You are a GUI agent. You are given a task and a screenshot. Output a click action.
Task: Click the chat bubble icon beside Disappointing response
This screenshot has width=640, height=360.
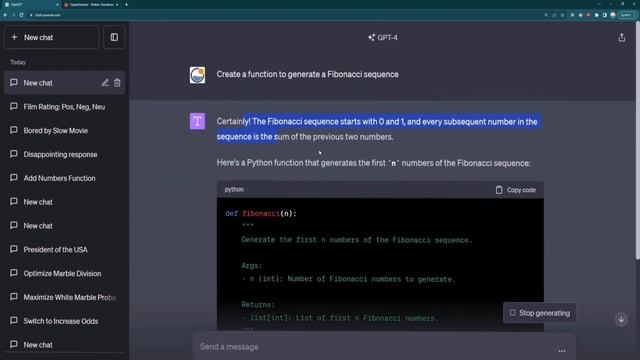click(x=14, y=154)
